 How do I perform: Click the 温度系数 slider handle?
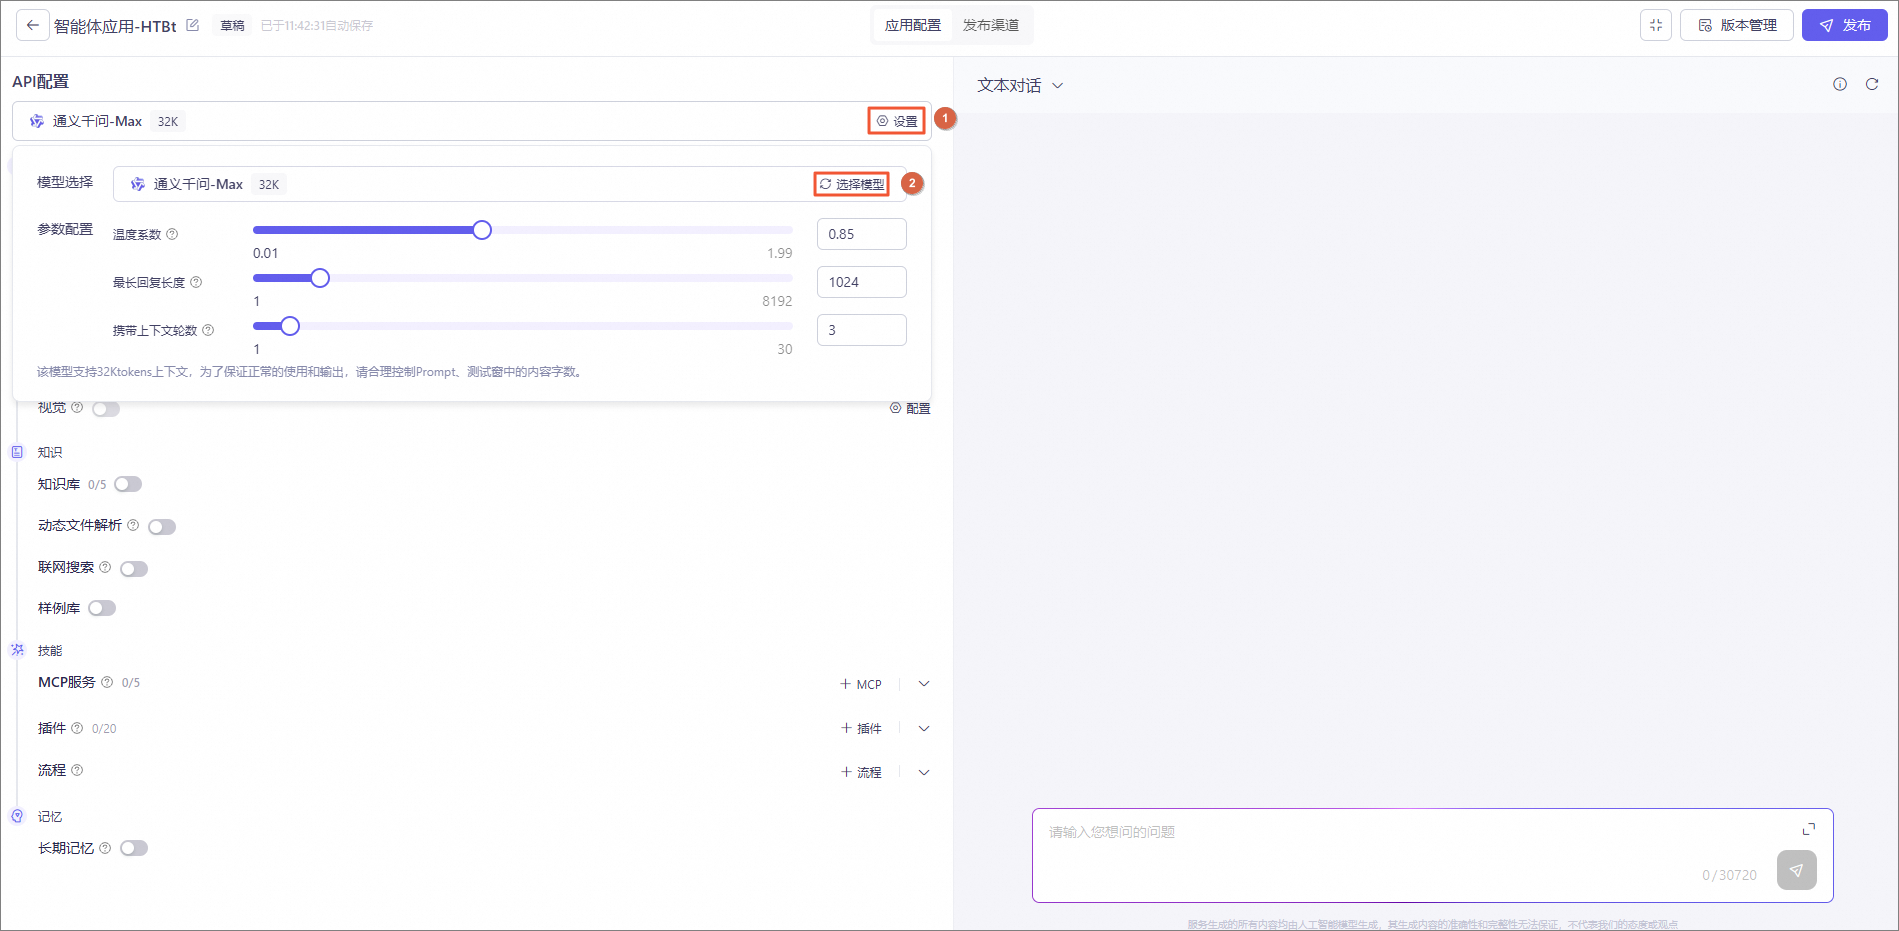coord(482,230)
